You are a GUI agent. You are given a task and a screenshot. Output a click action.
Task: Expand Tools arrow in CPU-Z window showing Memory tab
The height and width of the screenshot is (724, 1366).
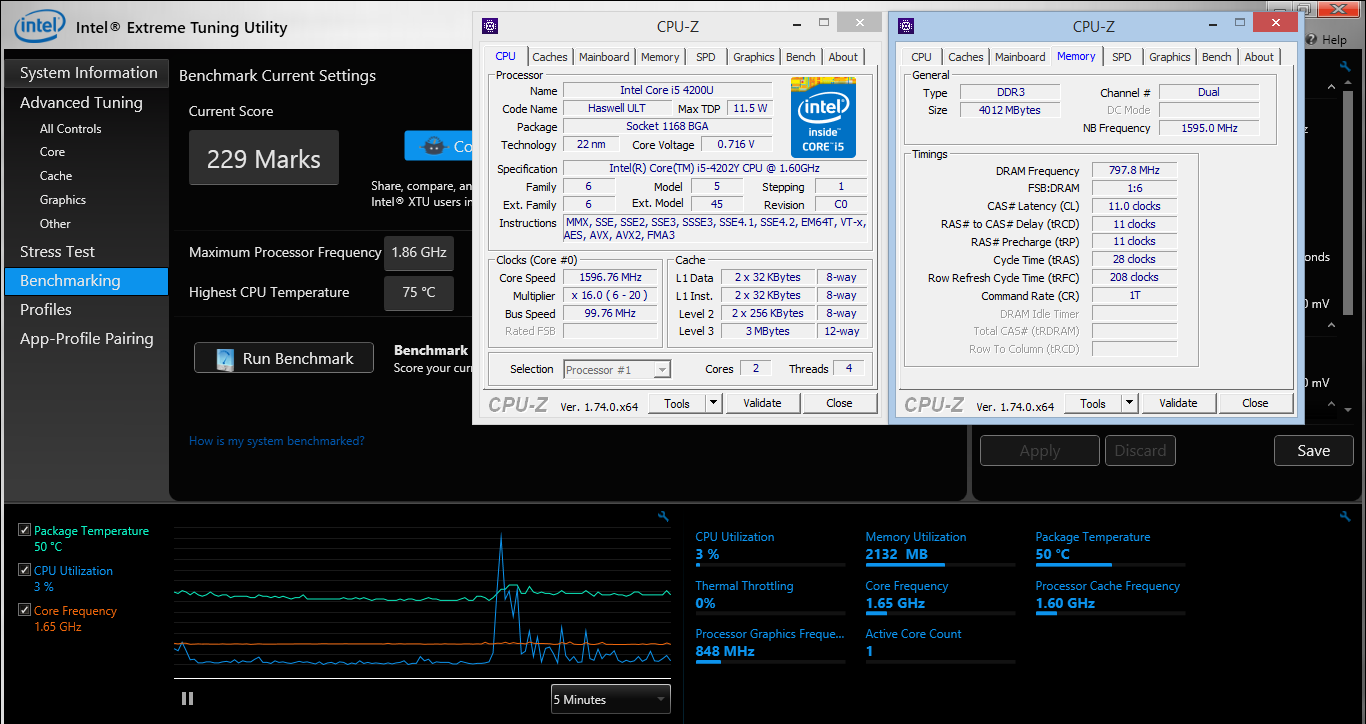(x=1129, y=403)
